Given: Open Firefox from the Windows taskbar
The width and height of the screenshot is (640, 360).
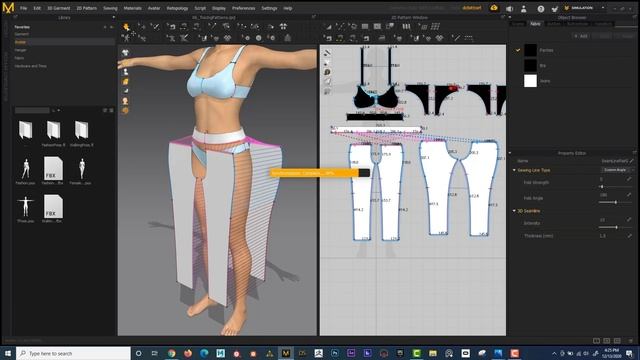Looking at the screenshot, I should 188,353.
